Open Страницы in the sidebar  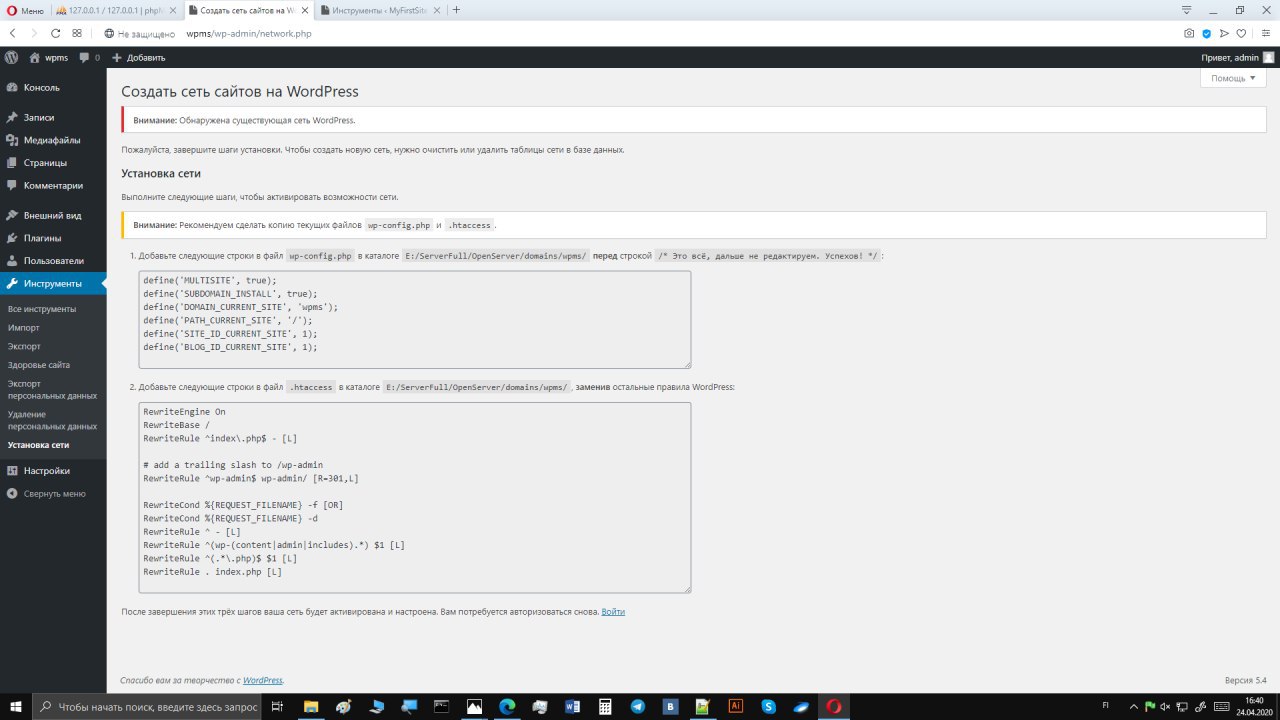coord(53,162)
